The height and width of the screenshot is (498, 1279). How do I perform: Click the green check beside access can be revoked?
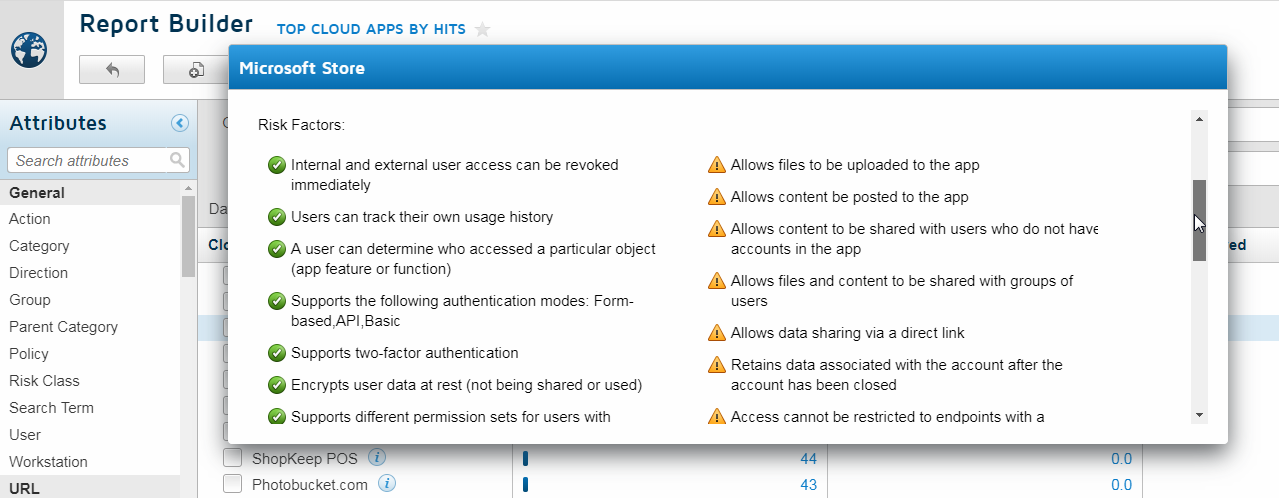277,165
